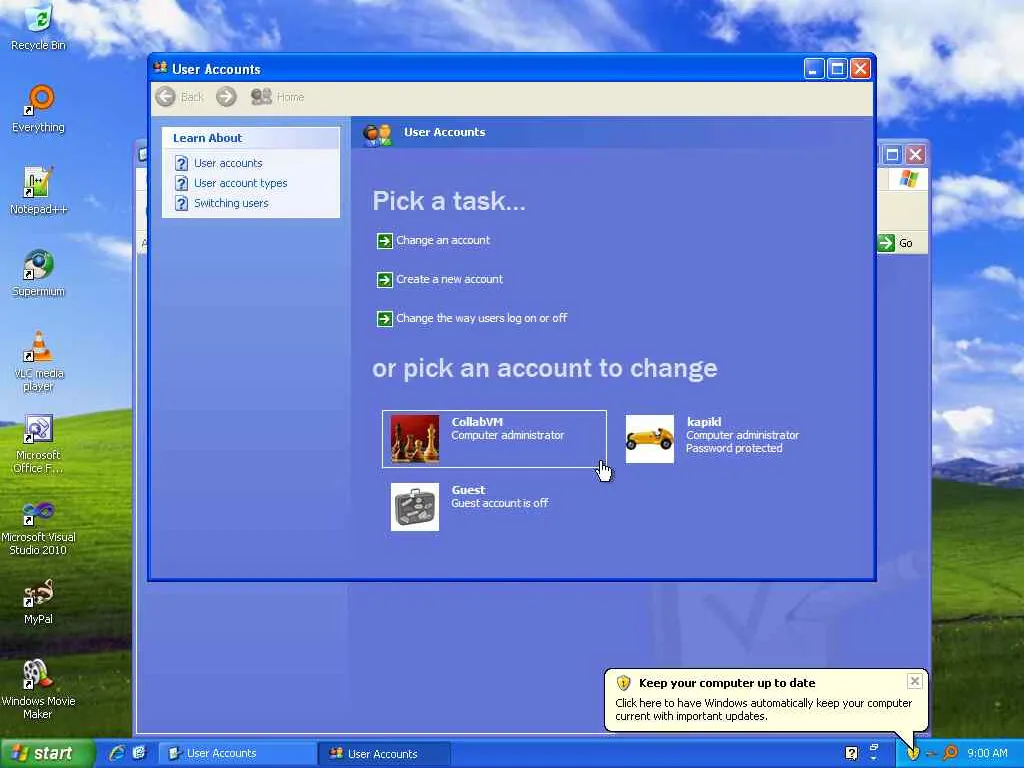Select the 'Create a new account' task

449,280
